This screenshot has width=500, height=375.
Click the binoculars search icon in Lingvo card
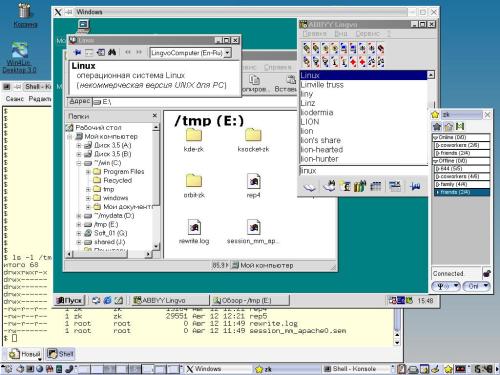[x=112, y=52]
